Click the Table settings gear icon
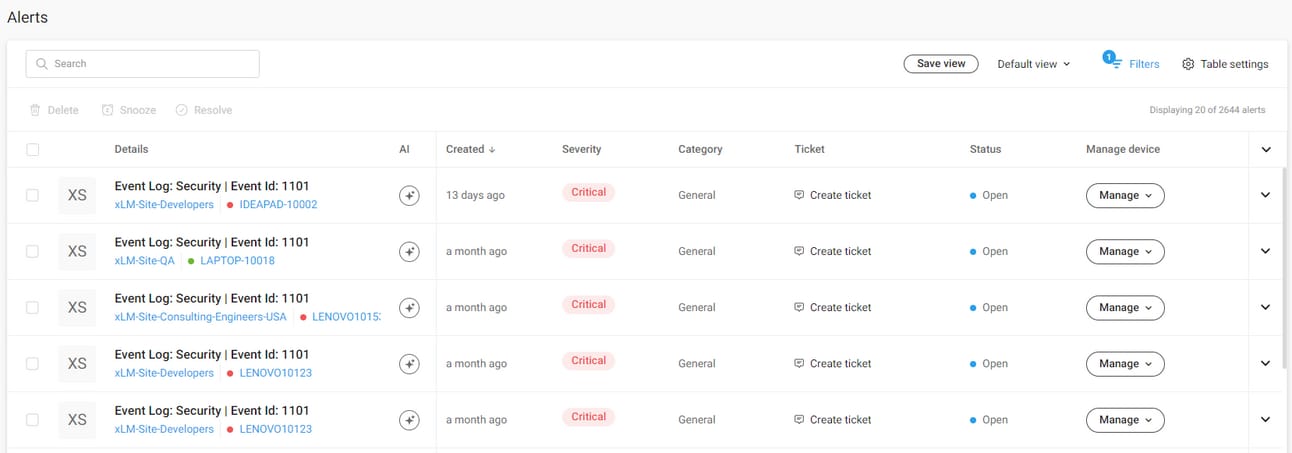 [x=1188, y=64]
